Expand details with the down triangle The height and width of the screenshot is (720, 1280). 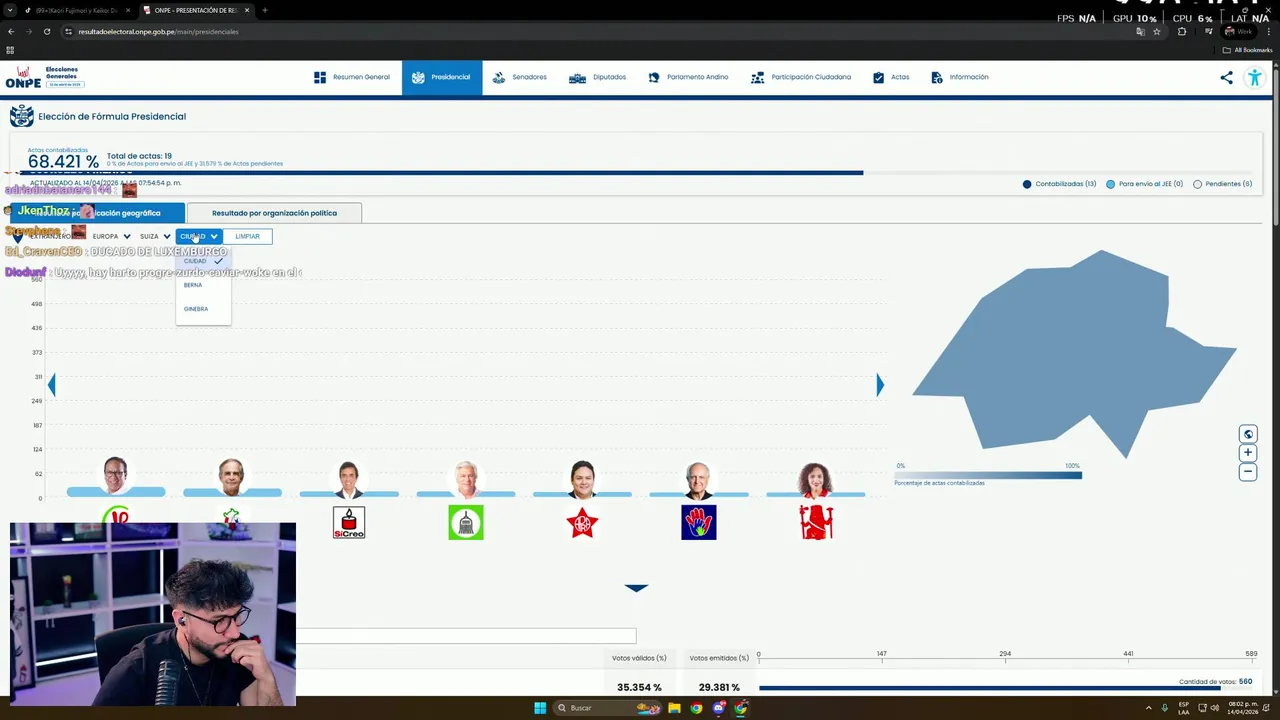[x=636, y=588]
